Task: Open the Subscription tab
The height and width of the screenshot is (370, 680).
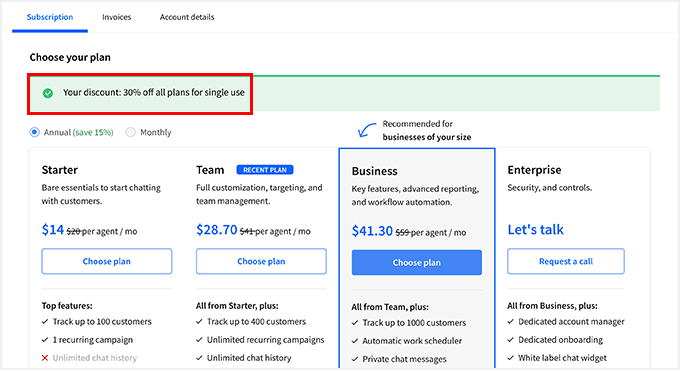Action: tap(50, 17)
